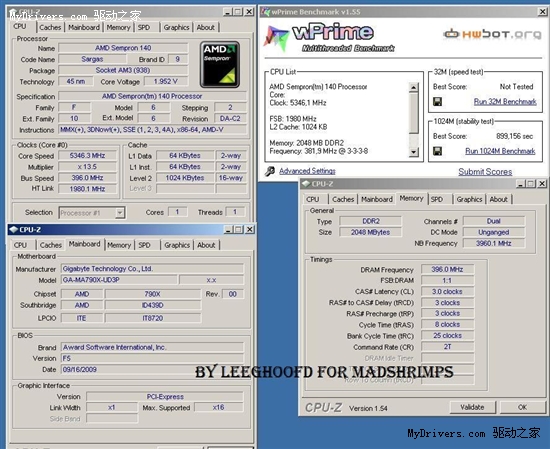Image resolution: width=550 pixels, height=449 pixels.
Task: Click the BIOS date 09/16/2009 field
Action: (152, 369)
